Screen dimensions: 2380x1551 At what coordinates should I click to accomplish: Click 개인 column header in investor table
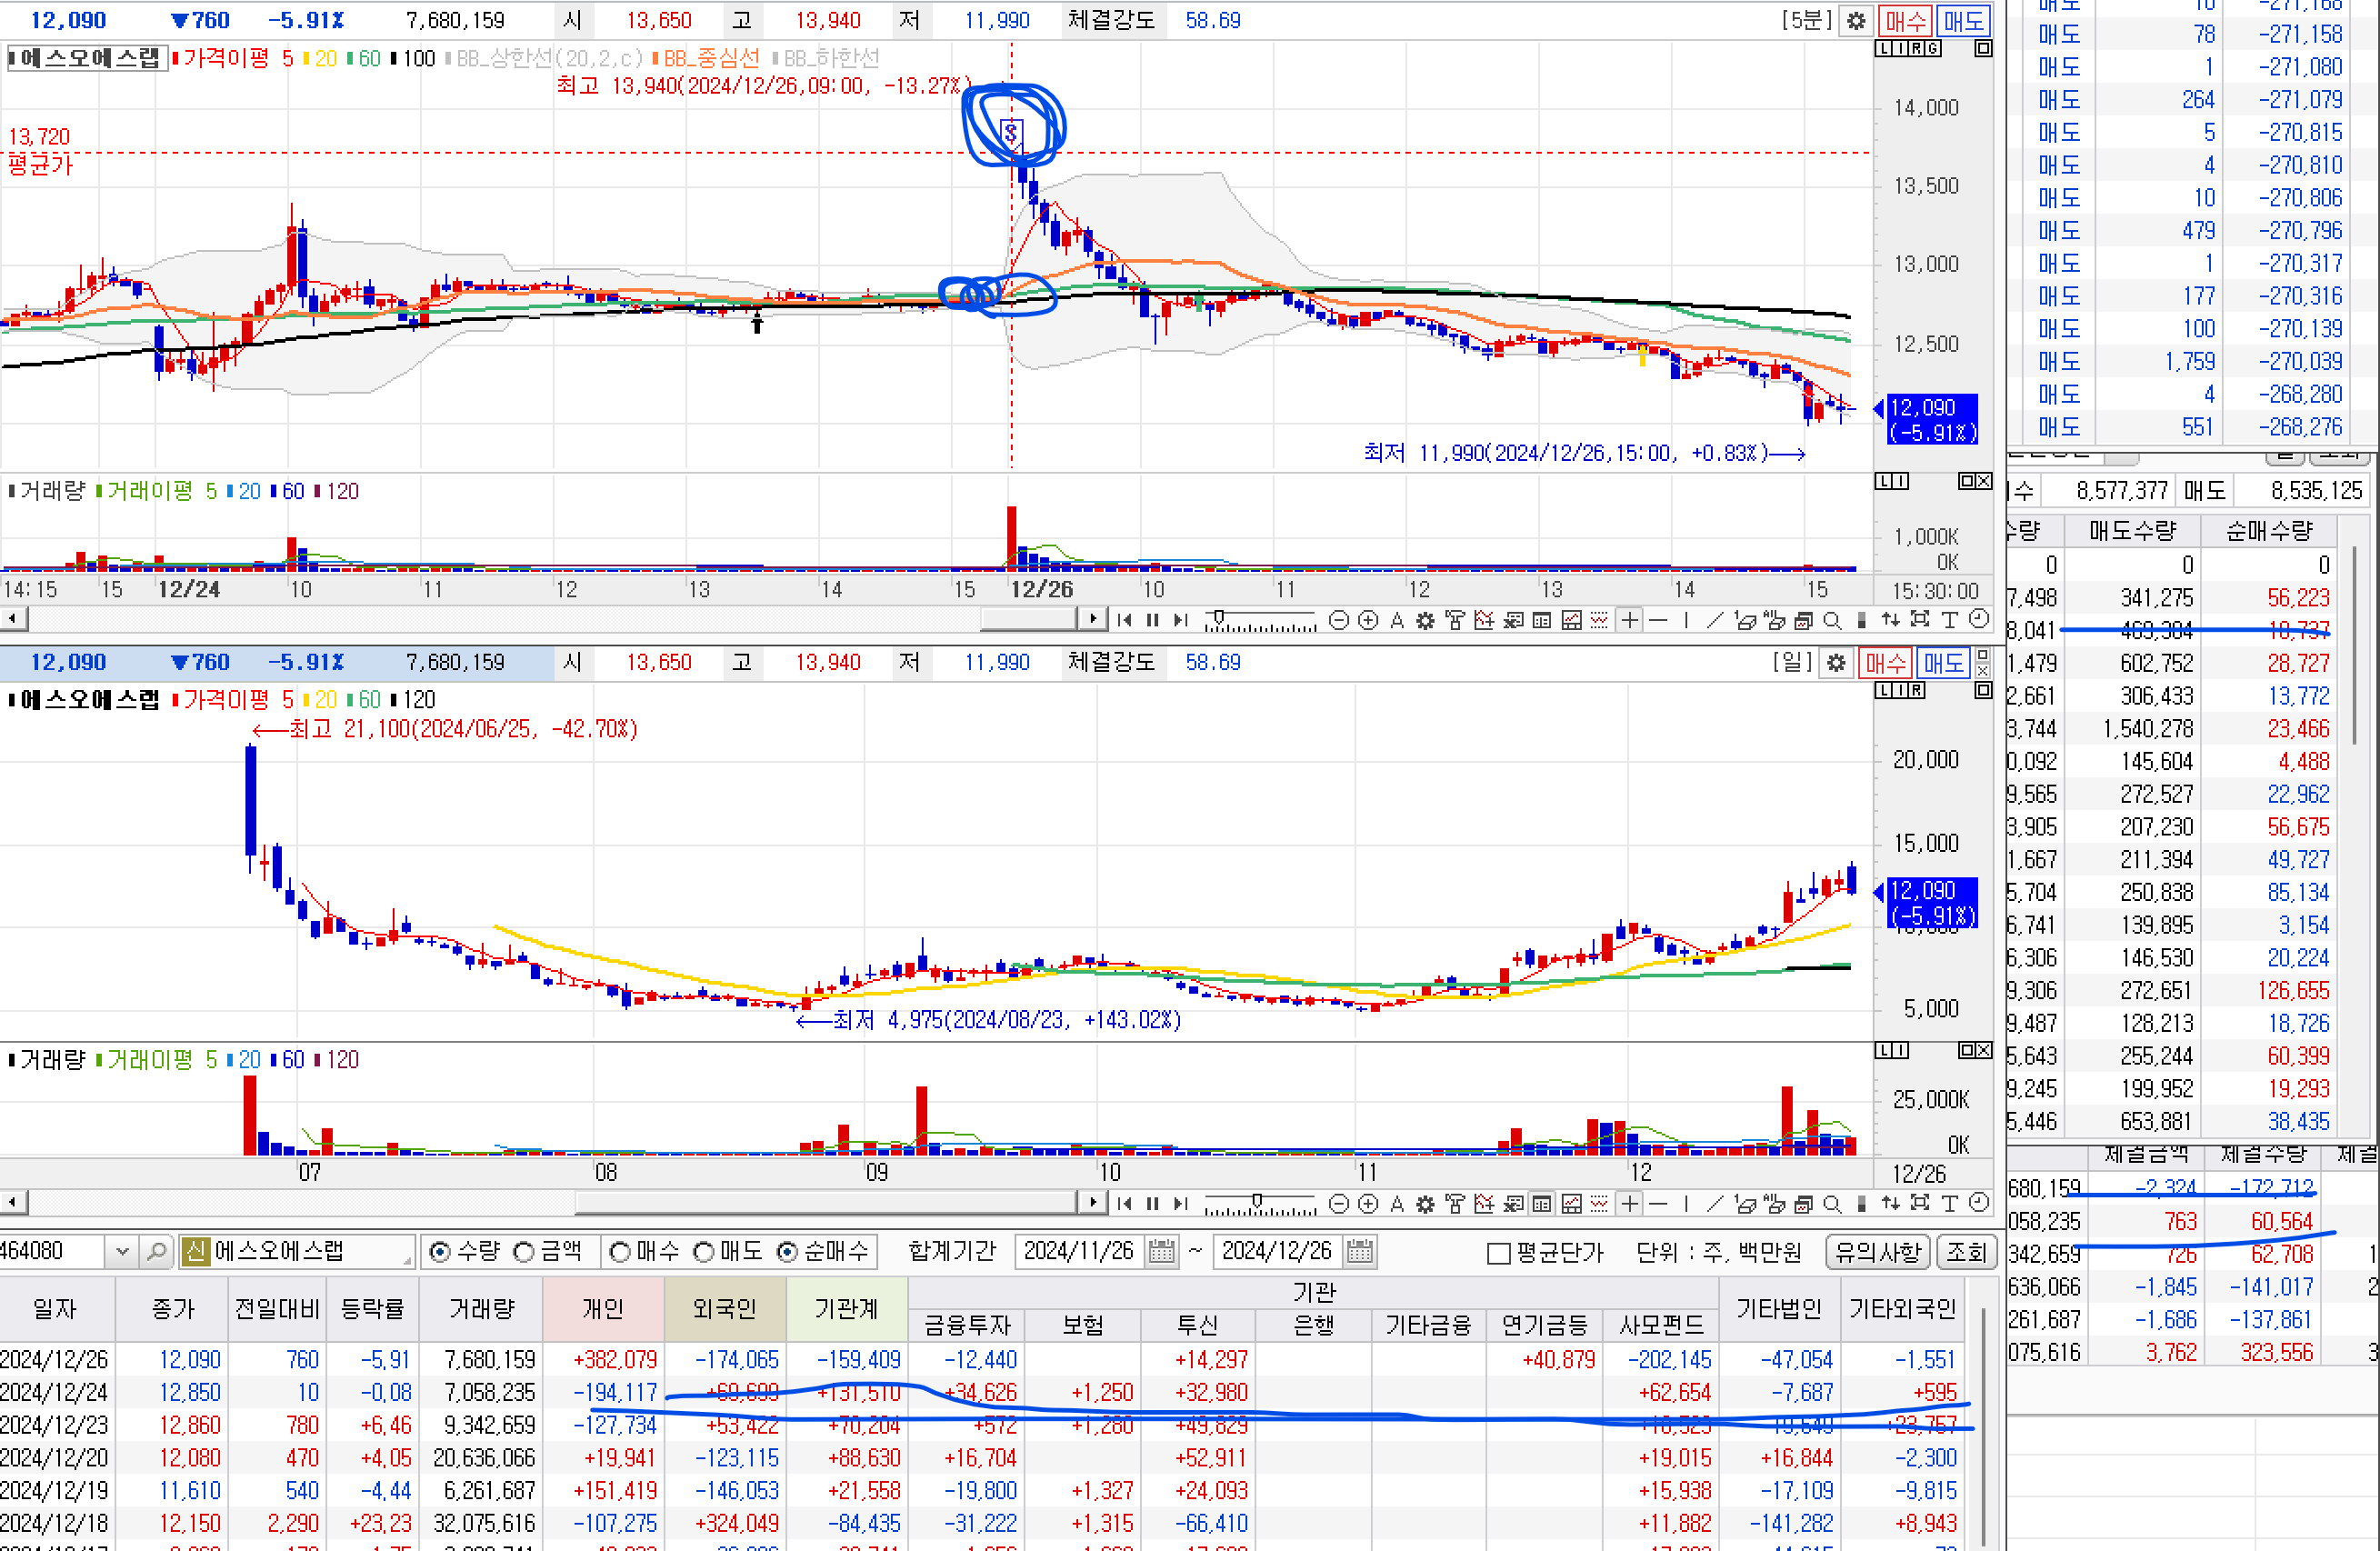click(x=603, y=1308)
